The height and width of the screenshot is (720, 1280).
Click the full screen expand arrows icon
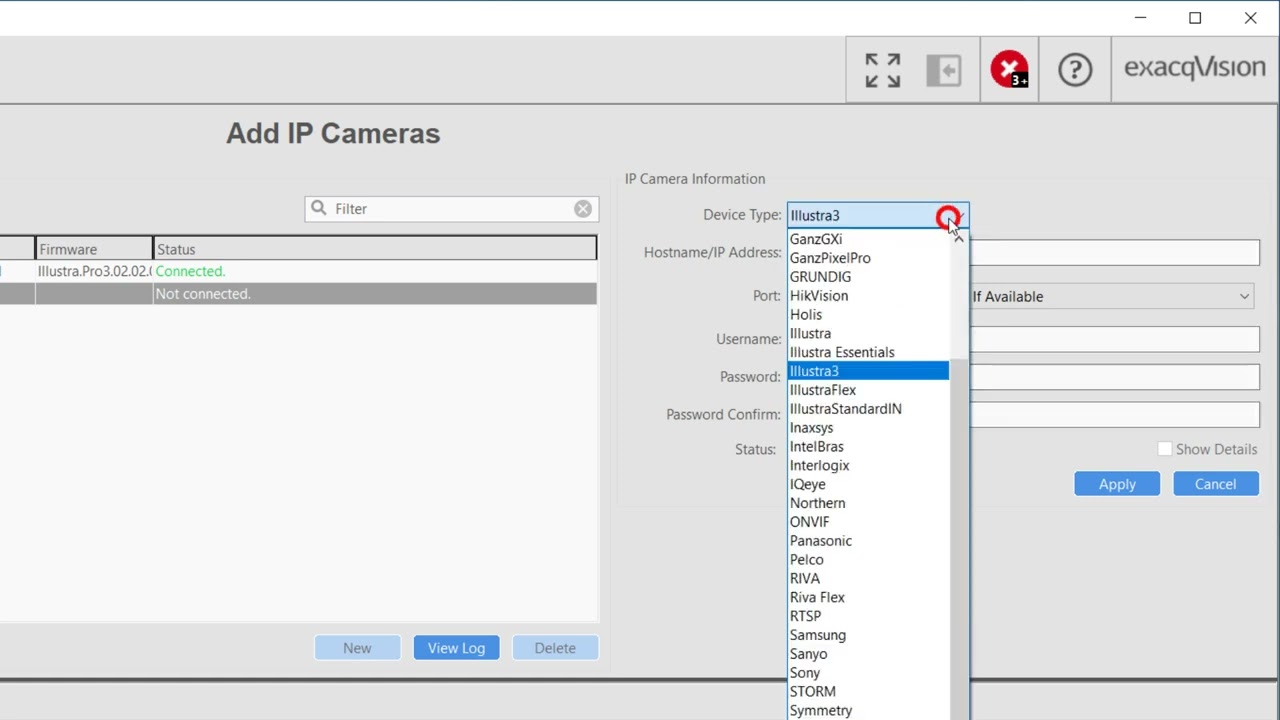[x=882, y=70]
